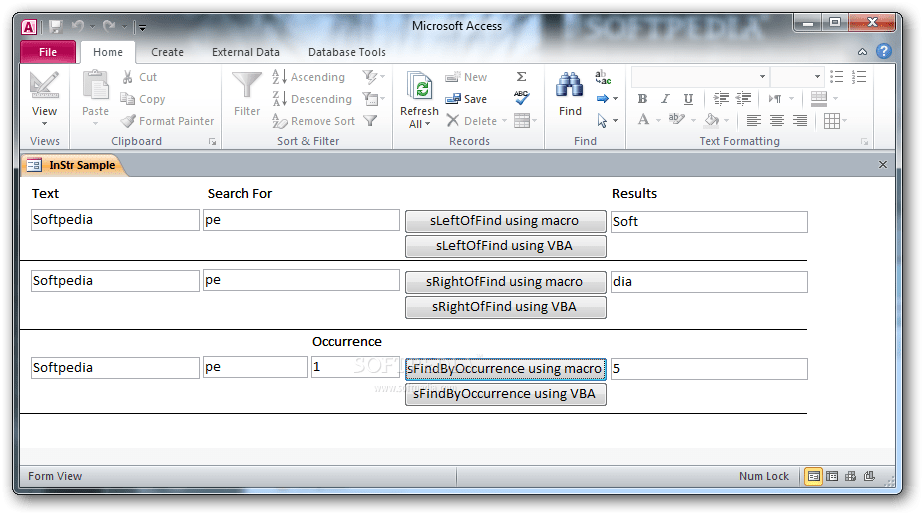Click the Totals sigma icon
The image size is (923, 515).
pyautogui.click(x=522, y=77)
